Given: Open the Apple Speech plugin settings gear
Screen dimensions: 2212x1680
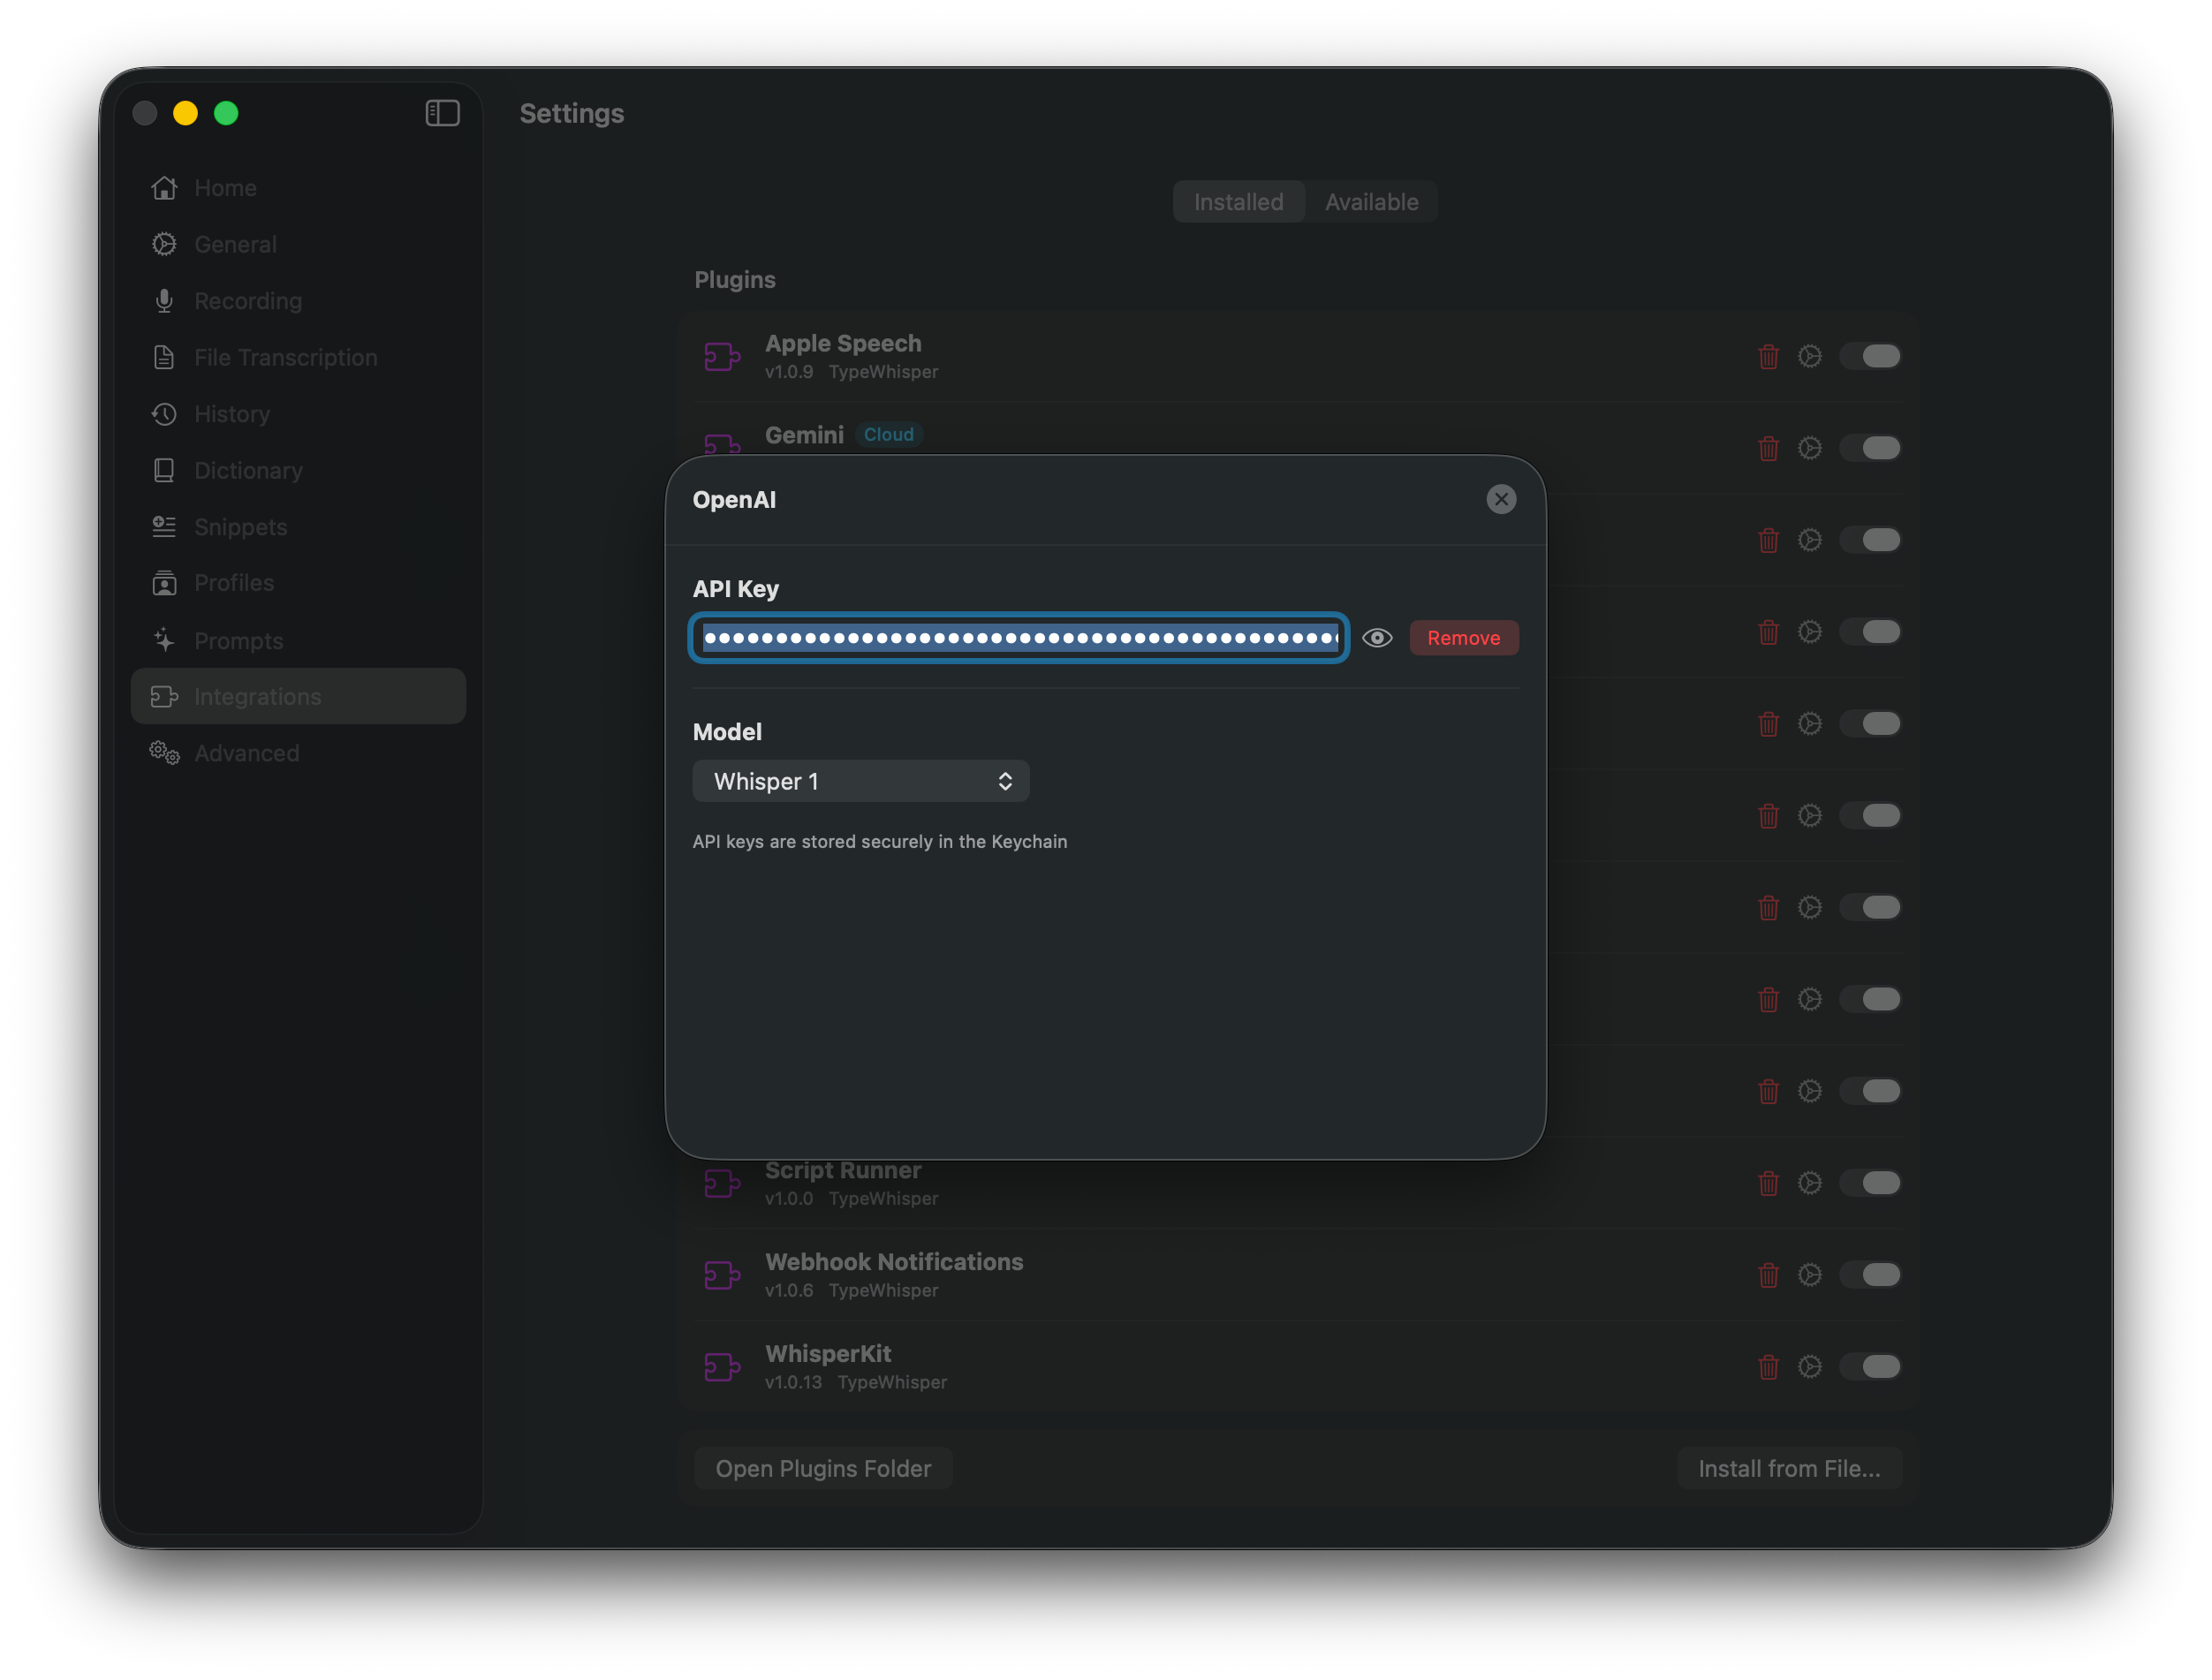Looking at the screenshot, I should [1810, 356].
